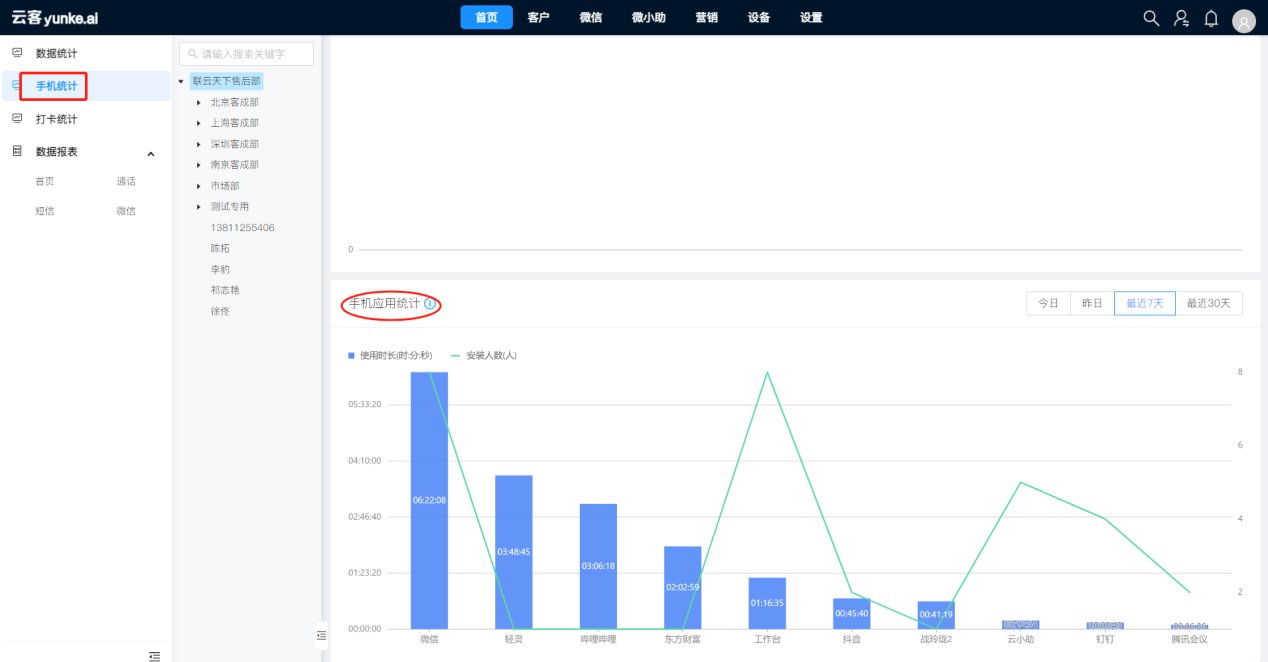The image size is (1268, 662).
Task: Click the 东方财富 bar labeled 02:02:59
Action: [683, 587]
